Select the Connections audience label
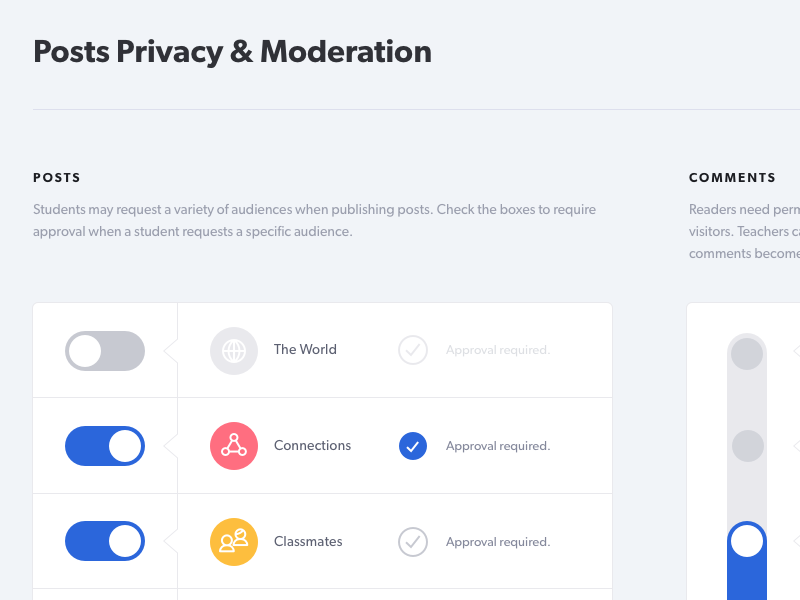This screenshot has width=800, height=600. (x=312, y=446)
